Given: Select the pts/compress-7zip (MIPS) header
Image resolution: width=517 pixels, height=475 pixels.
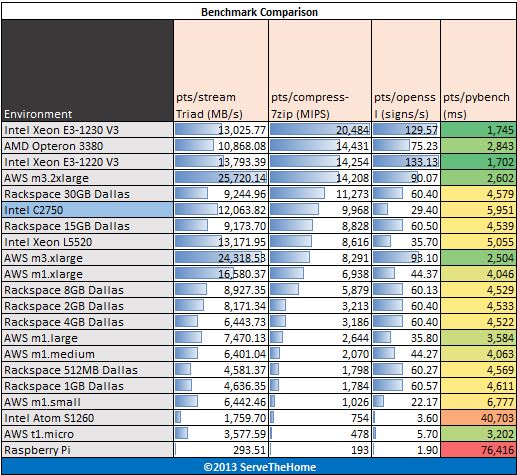Looking at the screenshot, I should (x=320, y=71).
